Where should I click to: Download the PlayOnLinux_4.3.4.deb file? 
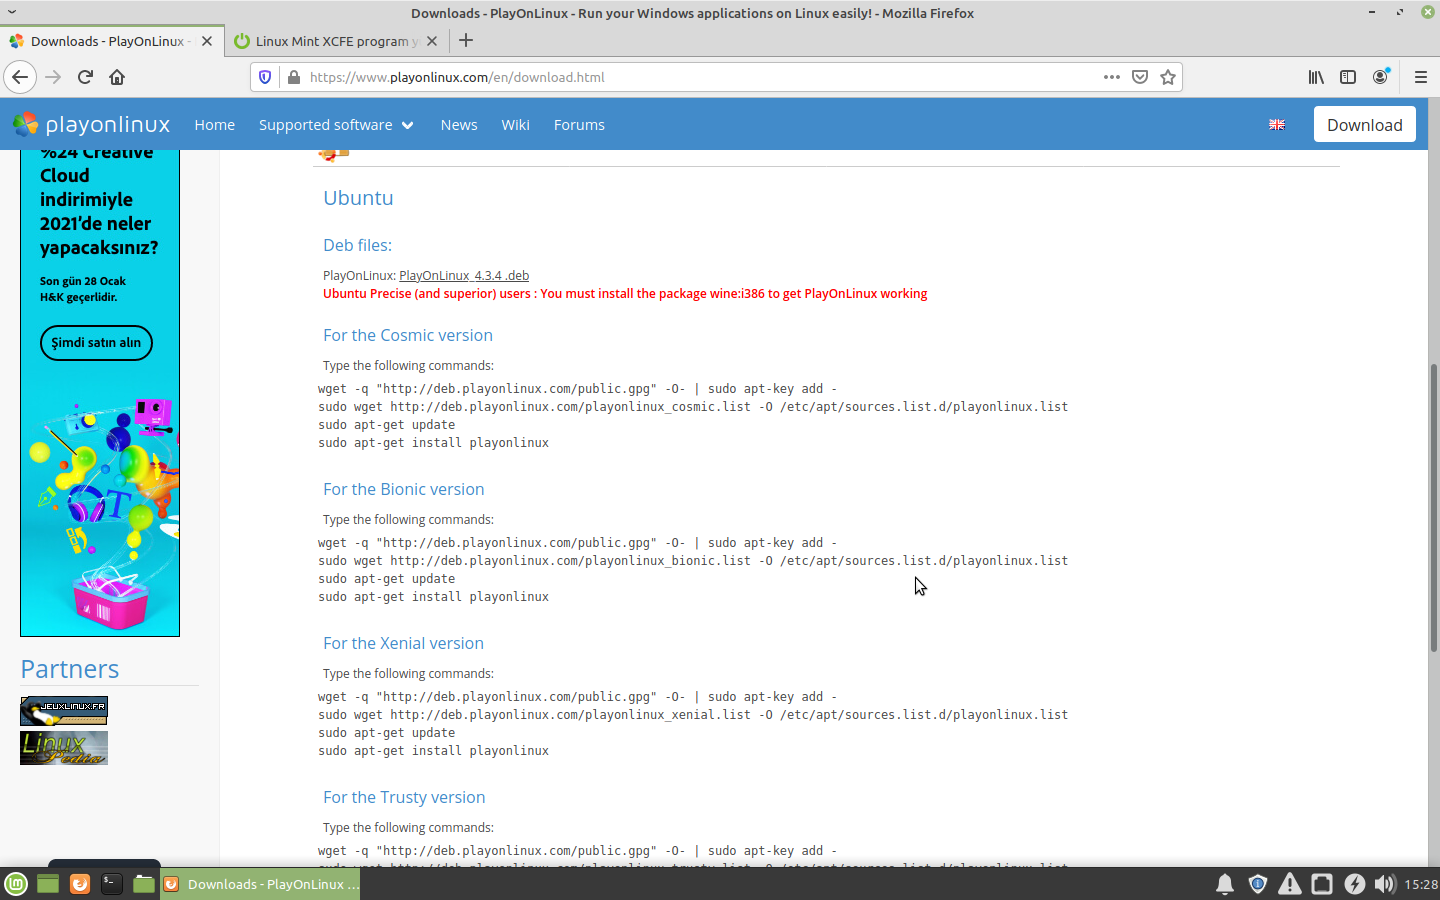[x=464, y=276]
